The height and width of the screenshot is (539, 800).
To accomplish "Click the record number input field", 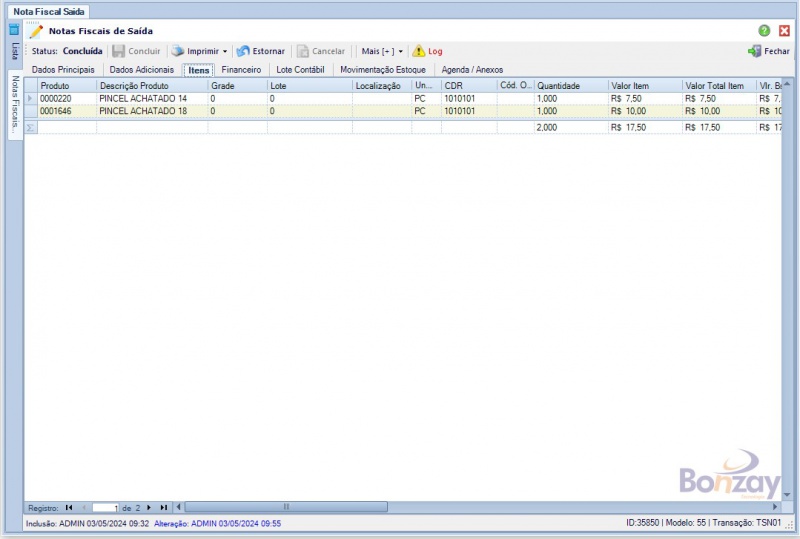I will coord(105,508).
